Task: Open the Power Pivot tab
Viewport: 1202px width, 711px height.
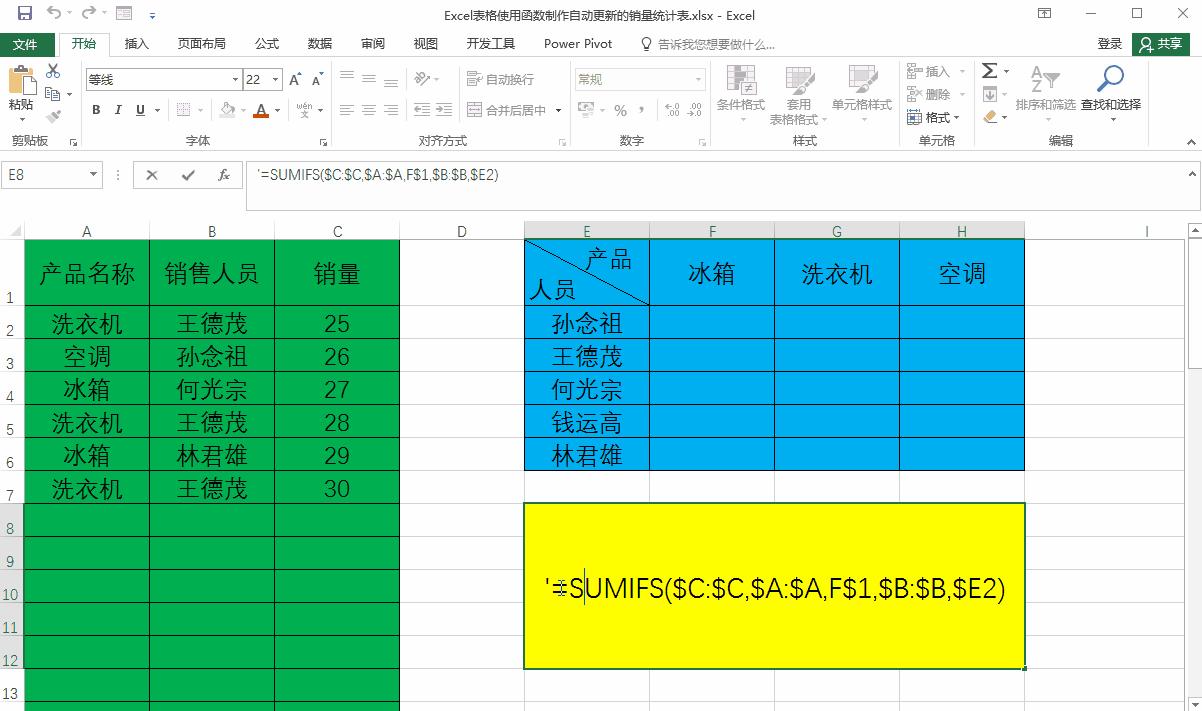Action: pos(578,44)
